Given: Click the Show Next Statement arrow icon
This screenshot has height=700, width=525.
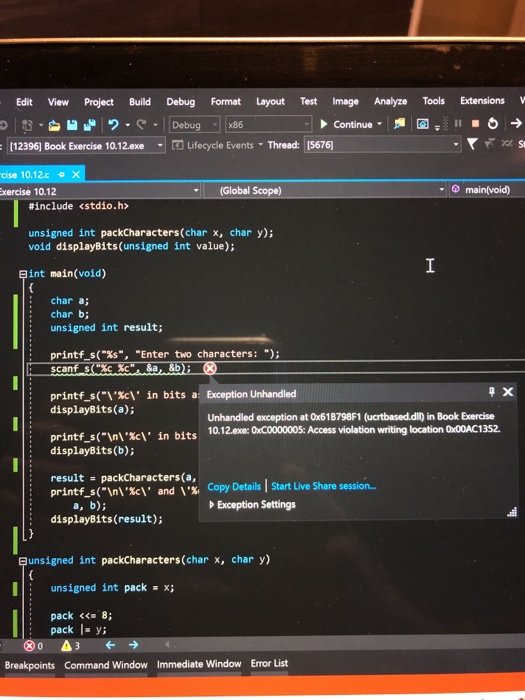Looking at the screenshot, I should point(516,123).
